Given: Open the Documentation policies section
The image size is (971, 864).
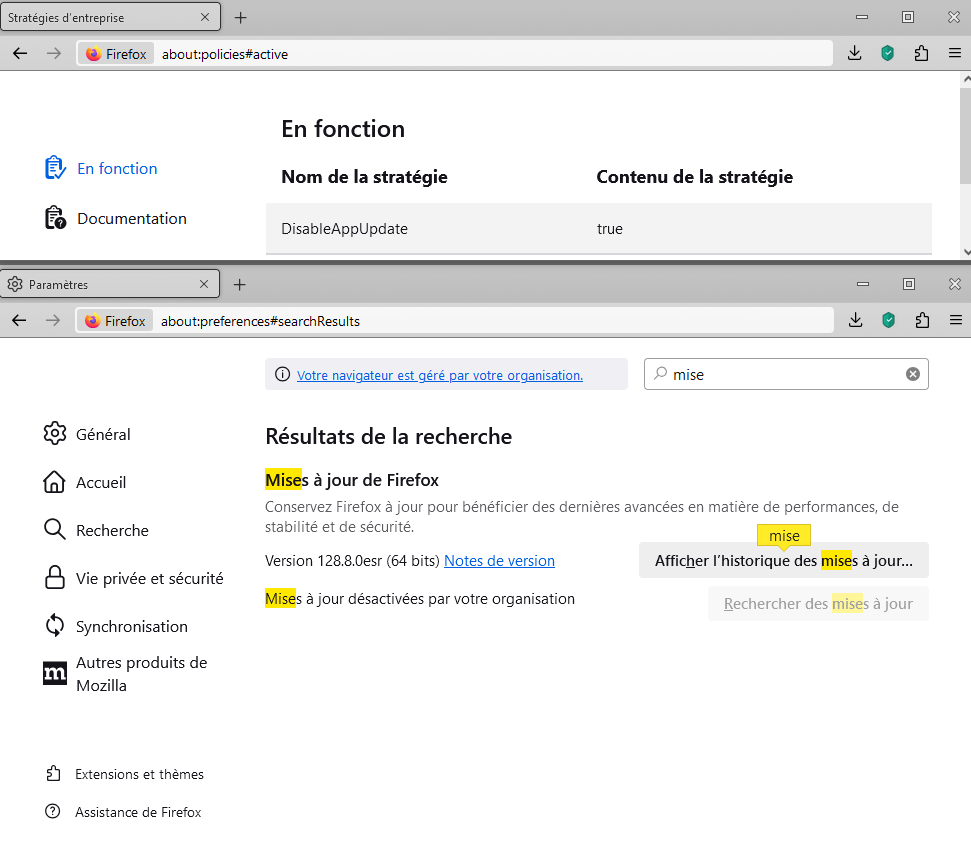Looking at the screenshot, I should click(x=115, y=218).
